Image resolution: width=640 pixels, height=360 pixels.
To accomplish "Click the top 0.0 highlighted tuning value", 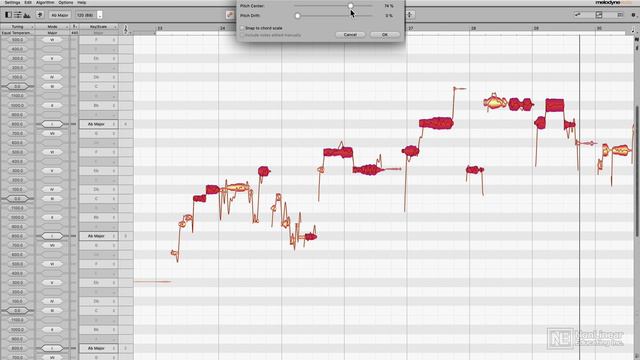I will [x=17, y=87].
